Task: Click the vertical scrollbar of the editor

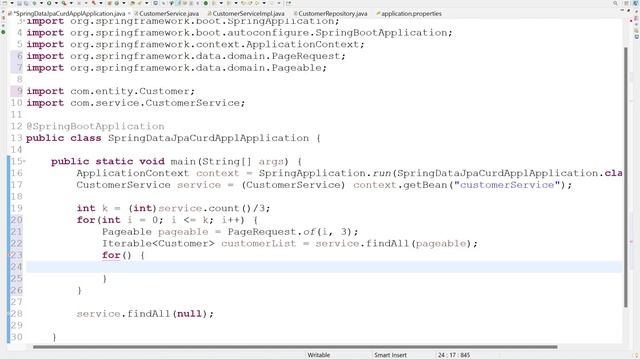Action: point(625,178)
